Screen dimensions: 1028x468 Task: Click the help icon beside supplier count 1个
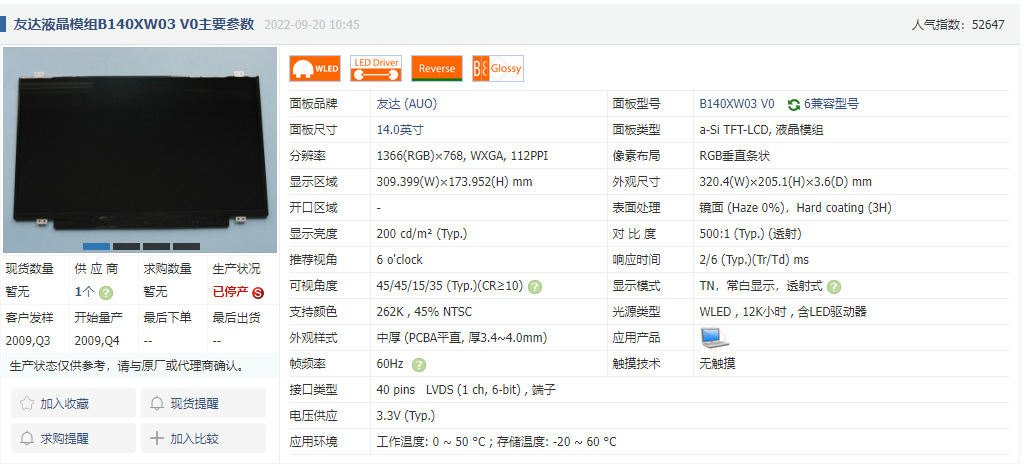[106, 293]
